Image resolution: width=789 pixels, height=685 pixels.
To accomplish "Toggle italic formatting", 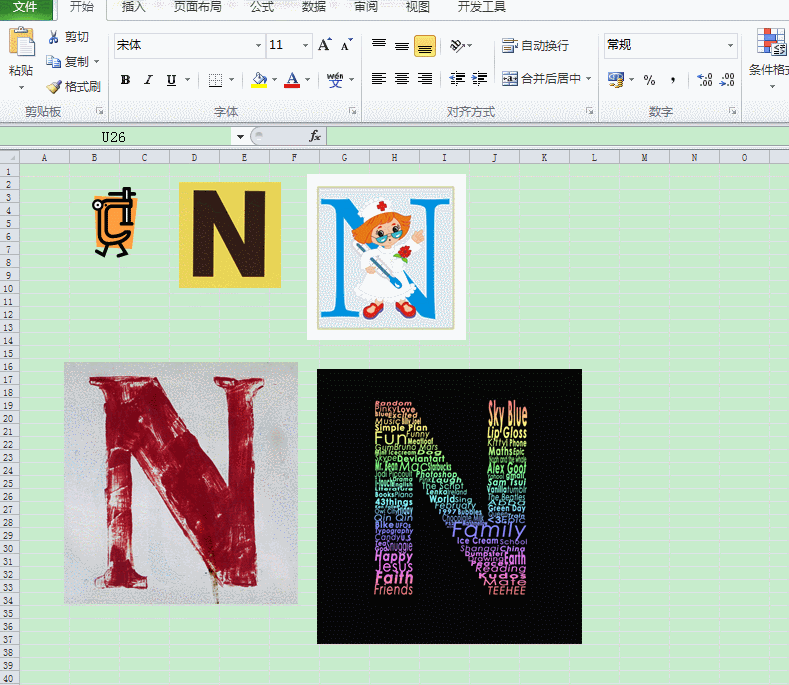I will (x=148, y=80).
